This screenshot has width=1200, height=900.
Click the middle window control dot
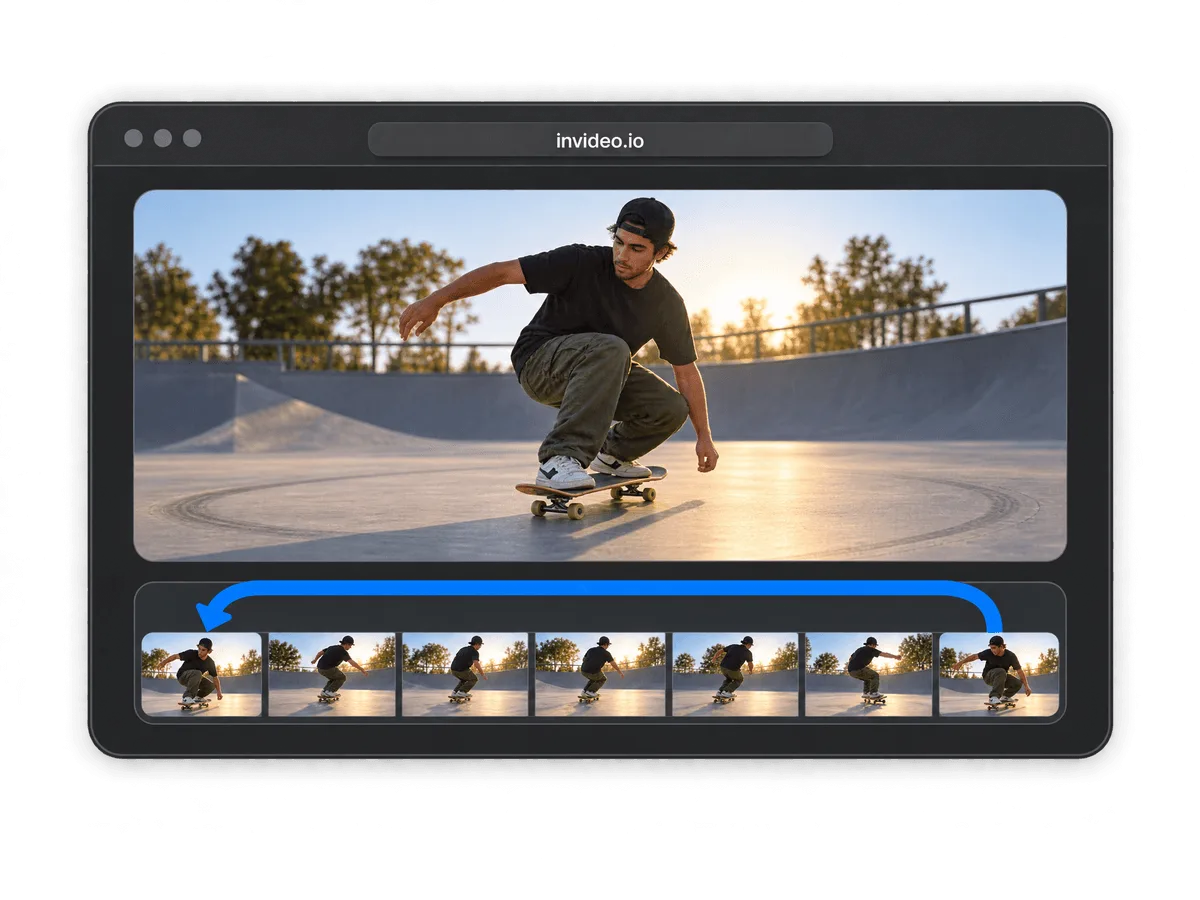coord(163,138)
